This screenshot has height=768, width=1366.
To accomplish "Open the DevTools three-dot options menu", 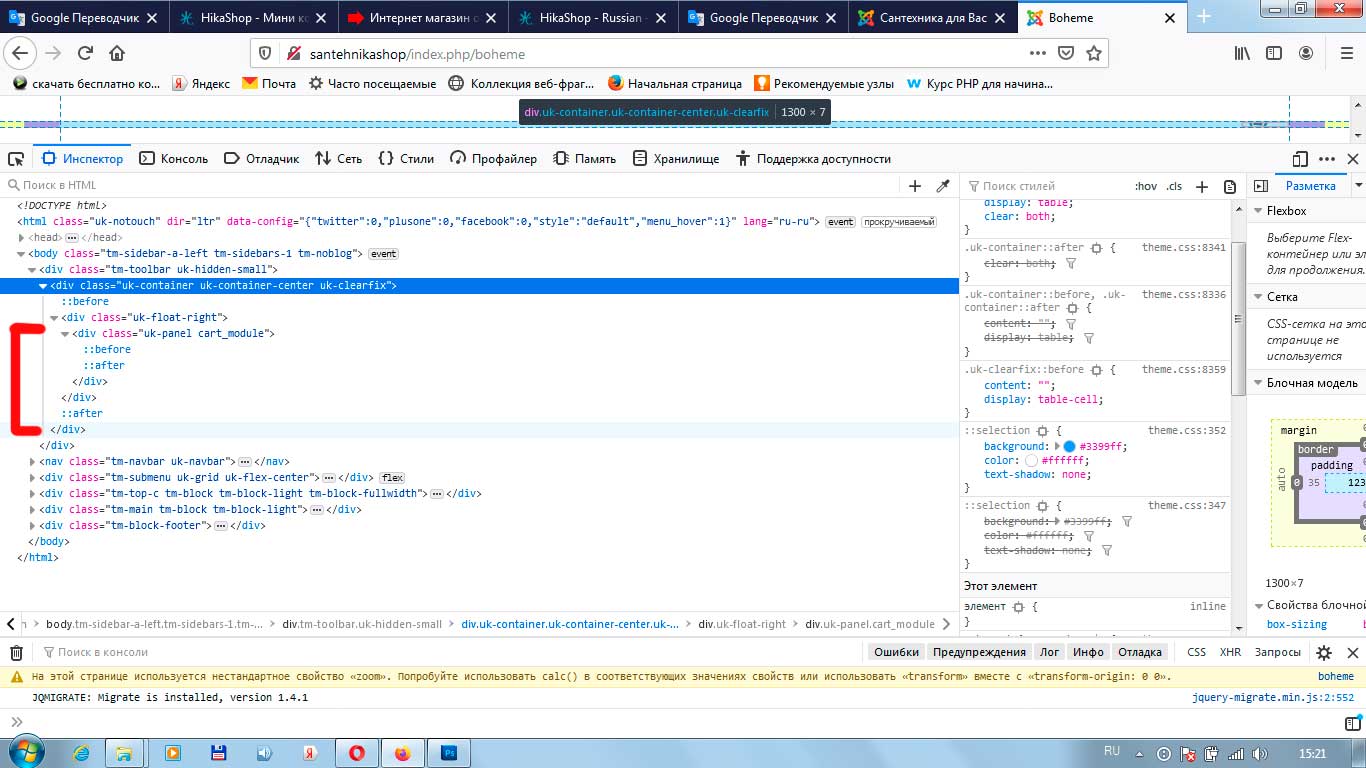I will 1327,159.
